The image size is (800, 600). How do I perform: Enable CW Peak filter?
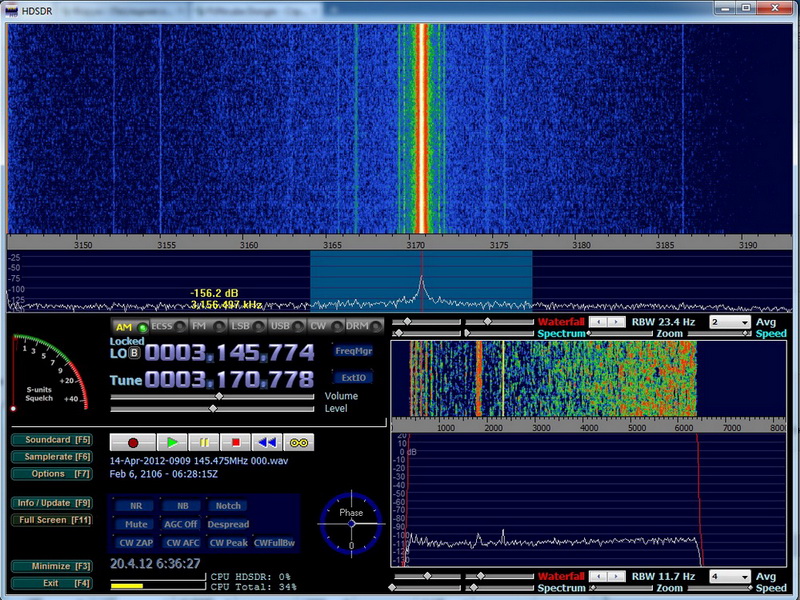(228, 543)
